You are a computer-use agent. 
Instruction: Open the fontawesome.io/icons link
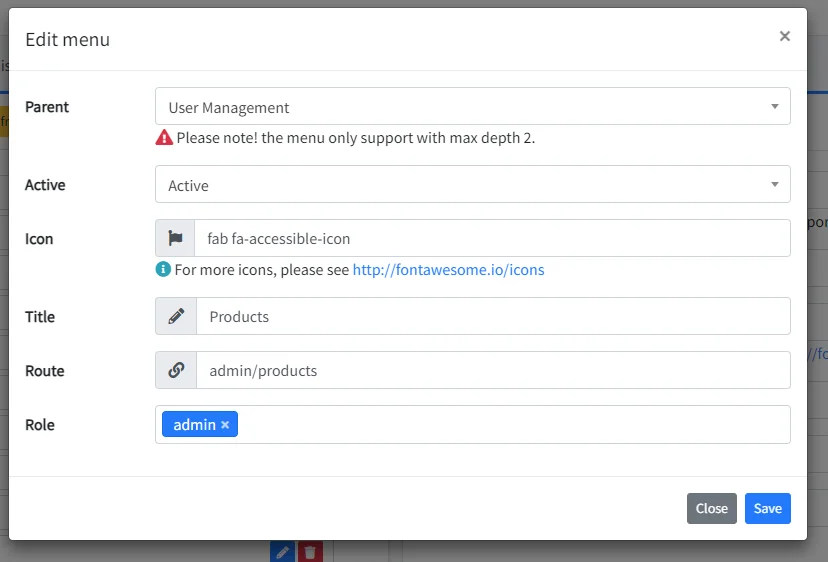coord(448,270)
